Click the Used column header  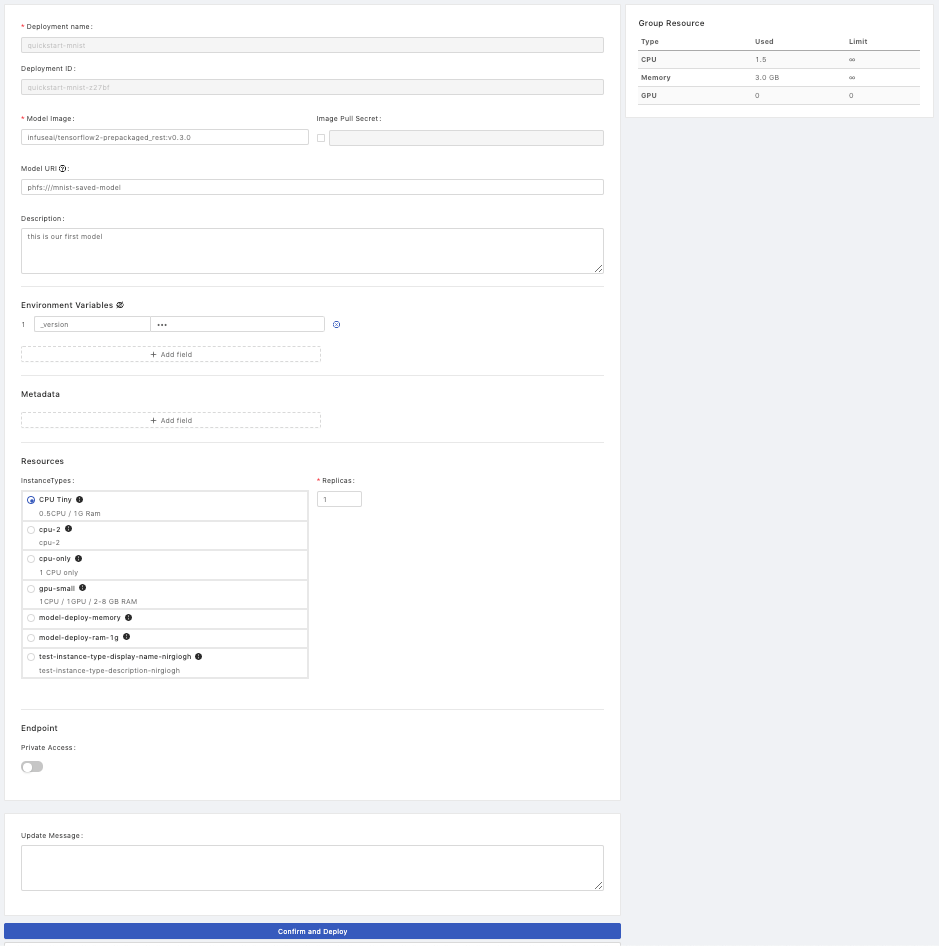[x=764, y=42]
